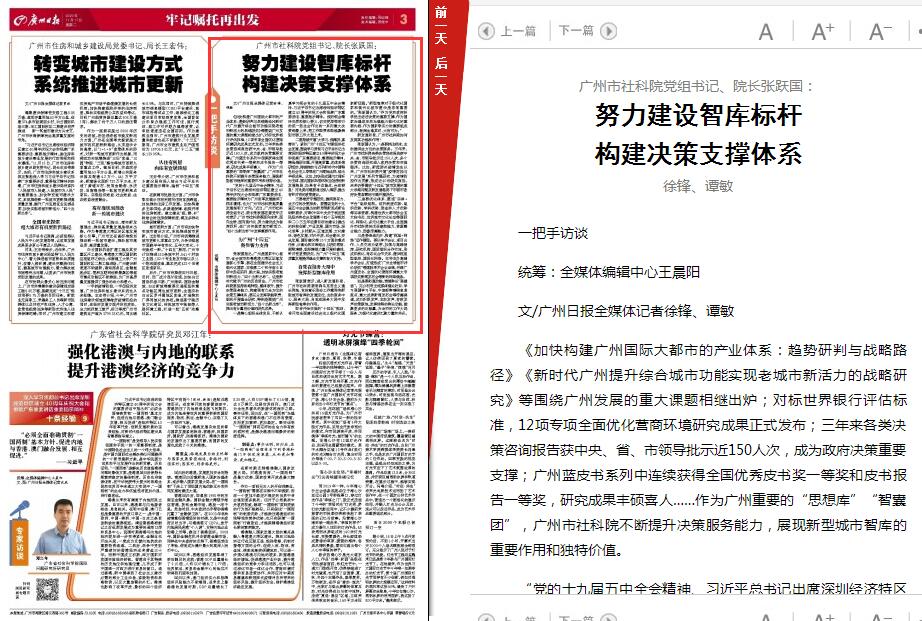Click the quote box 必须全面准确贯彻"一国两制"
Viewport: 922px width, 621px height.
pyautogui.click(x=48, y=449)
